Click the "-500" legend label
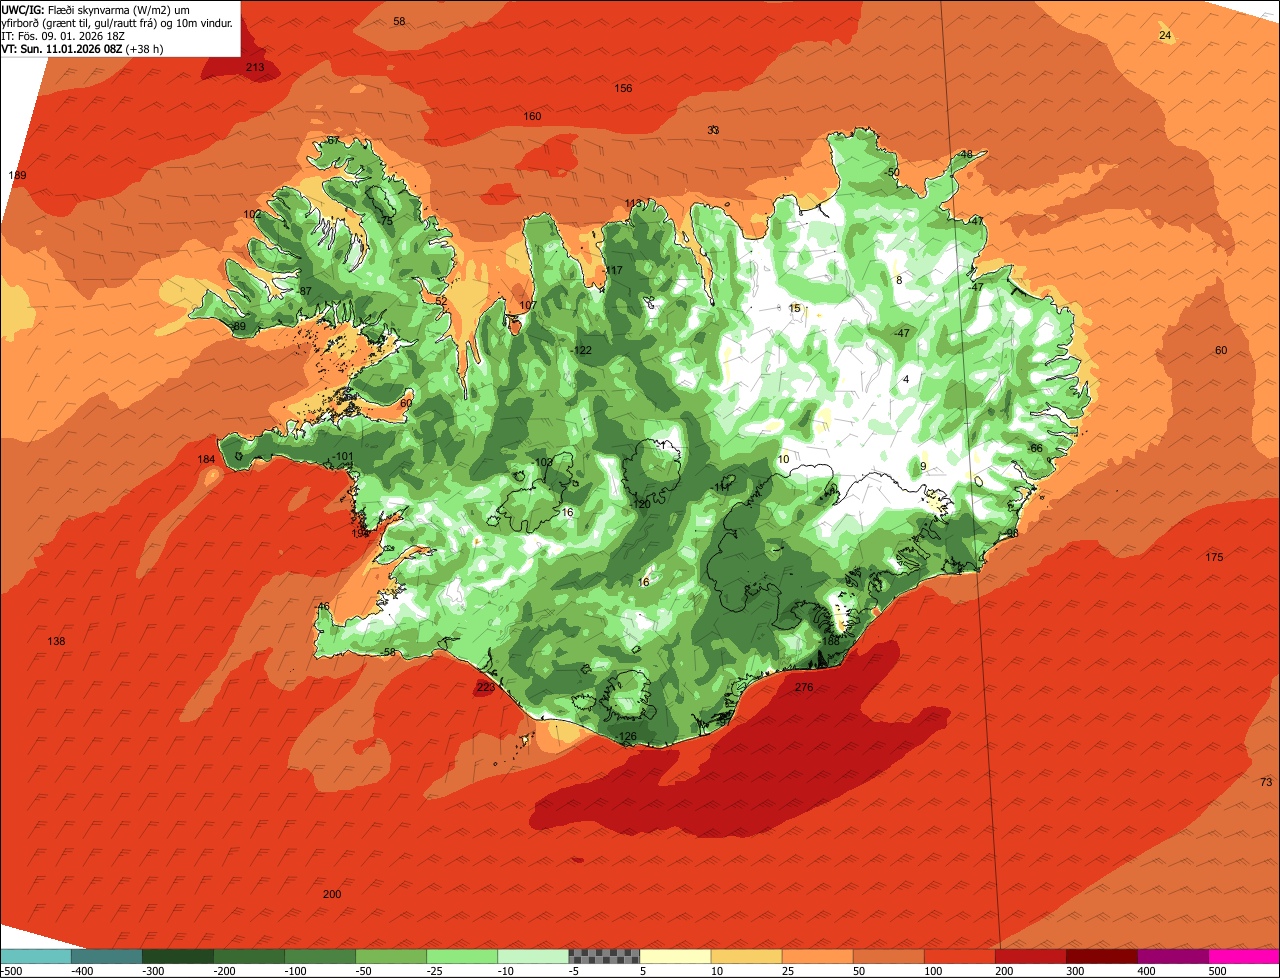Image resolution: width=1280 pixels, height=978 pixels. (x=12, y=970)
